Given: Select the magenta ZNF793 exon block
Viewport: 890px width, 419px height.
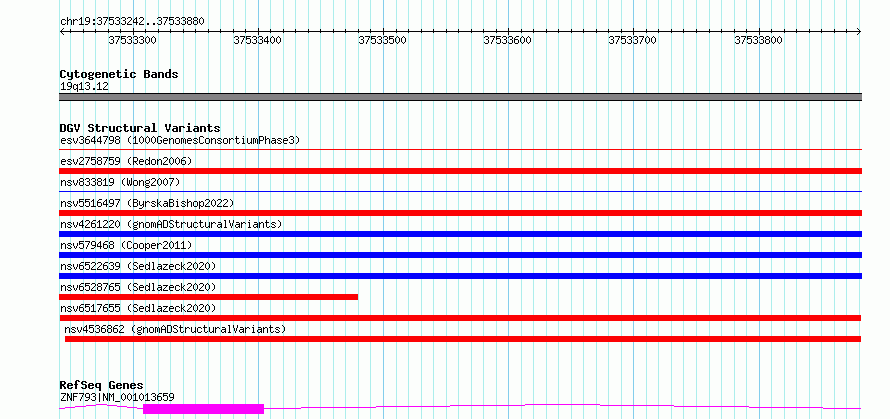Looking at the screenshot, I should pyautogui.click(x=204, y=409).
